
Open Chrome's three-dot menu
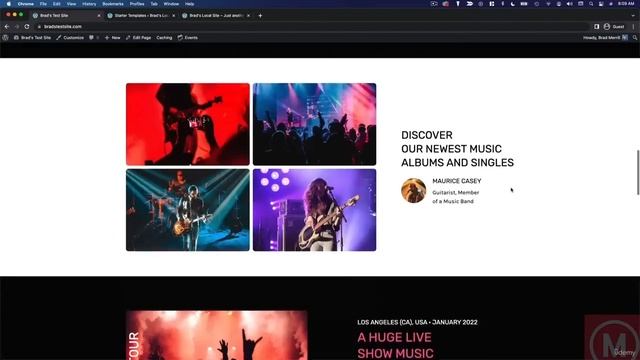(633, 27)
